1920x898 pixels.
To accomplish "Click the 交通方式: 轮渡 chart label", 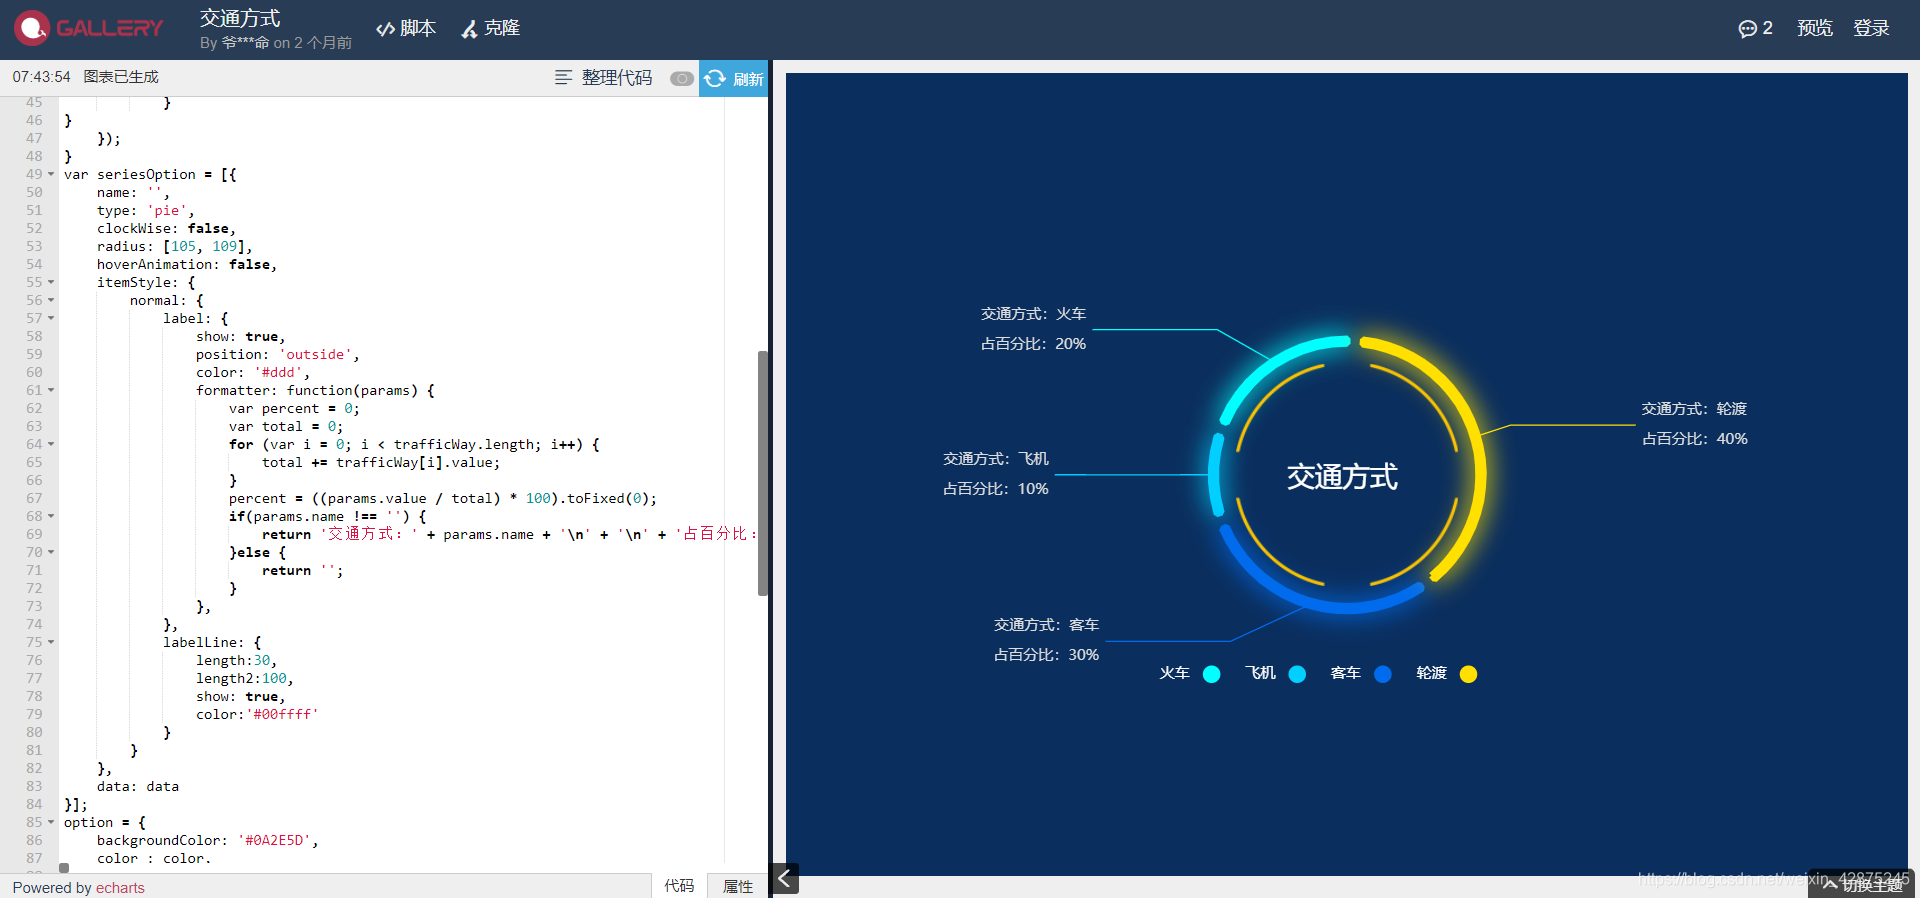I will 1694,408.
